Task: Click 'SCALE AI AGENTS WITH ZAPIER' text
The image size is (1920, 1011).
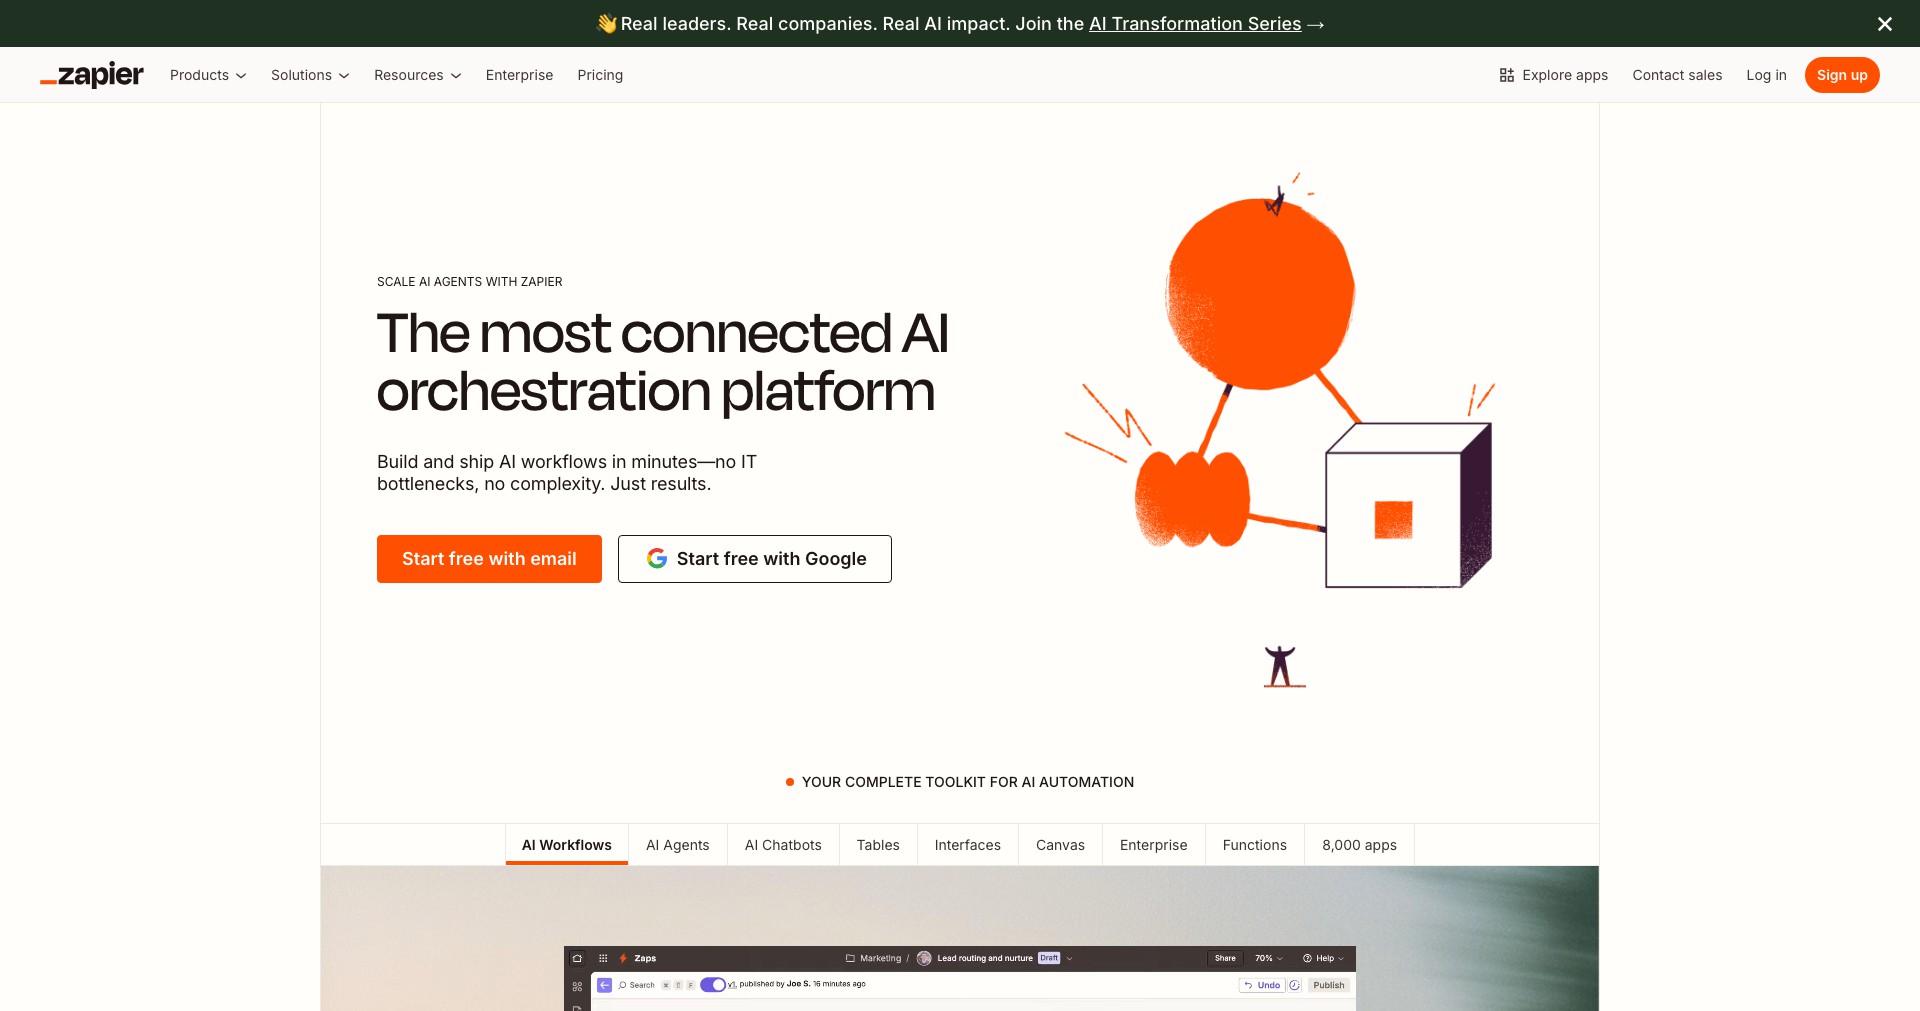Action: point(470,282)
